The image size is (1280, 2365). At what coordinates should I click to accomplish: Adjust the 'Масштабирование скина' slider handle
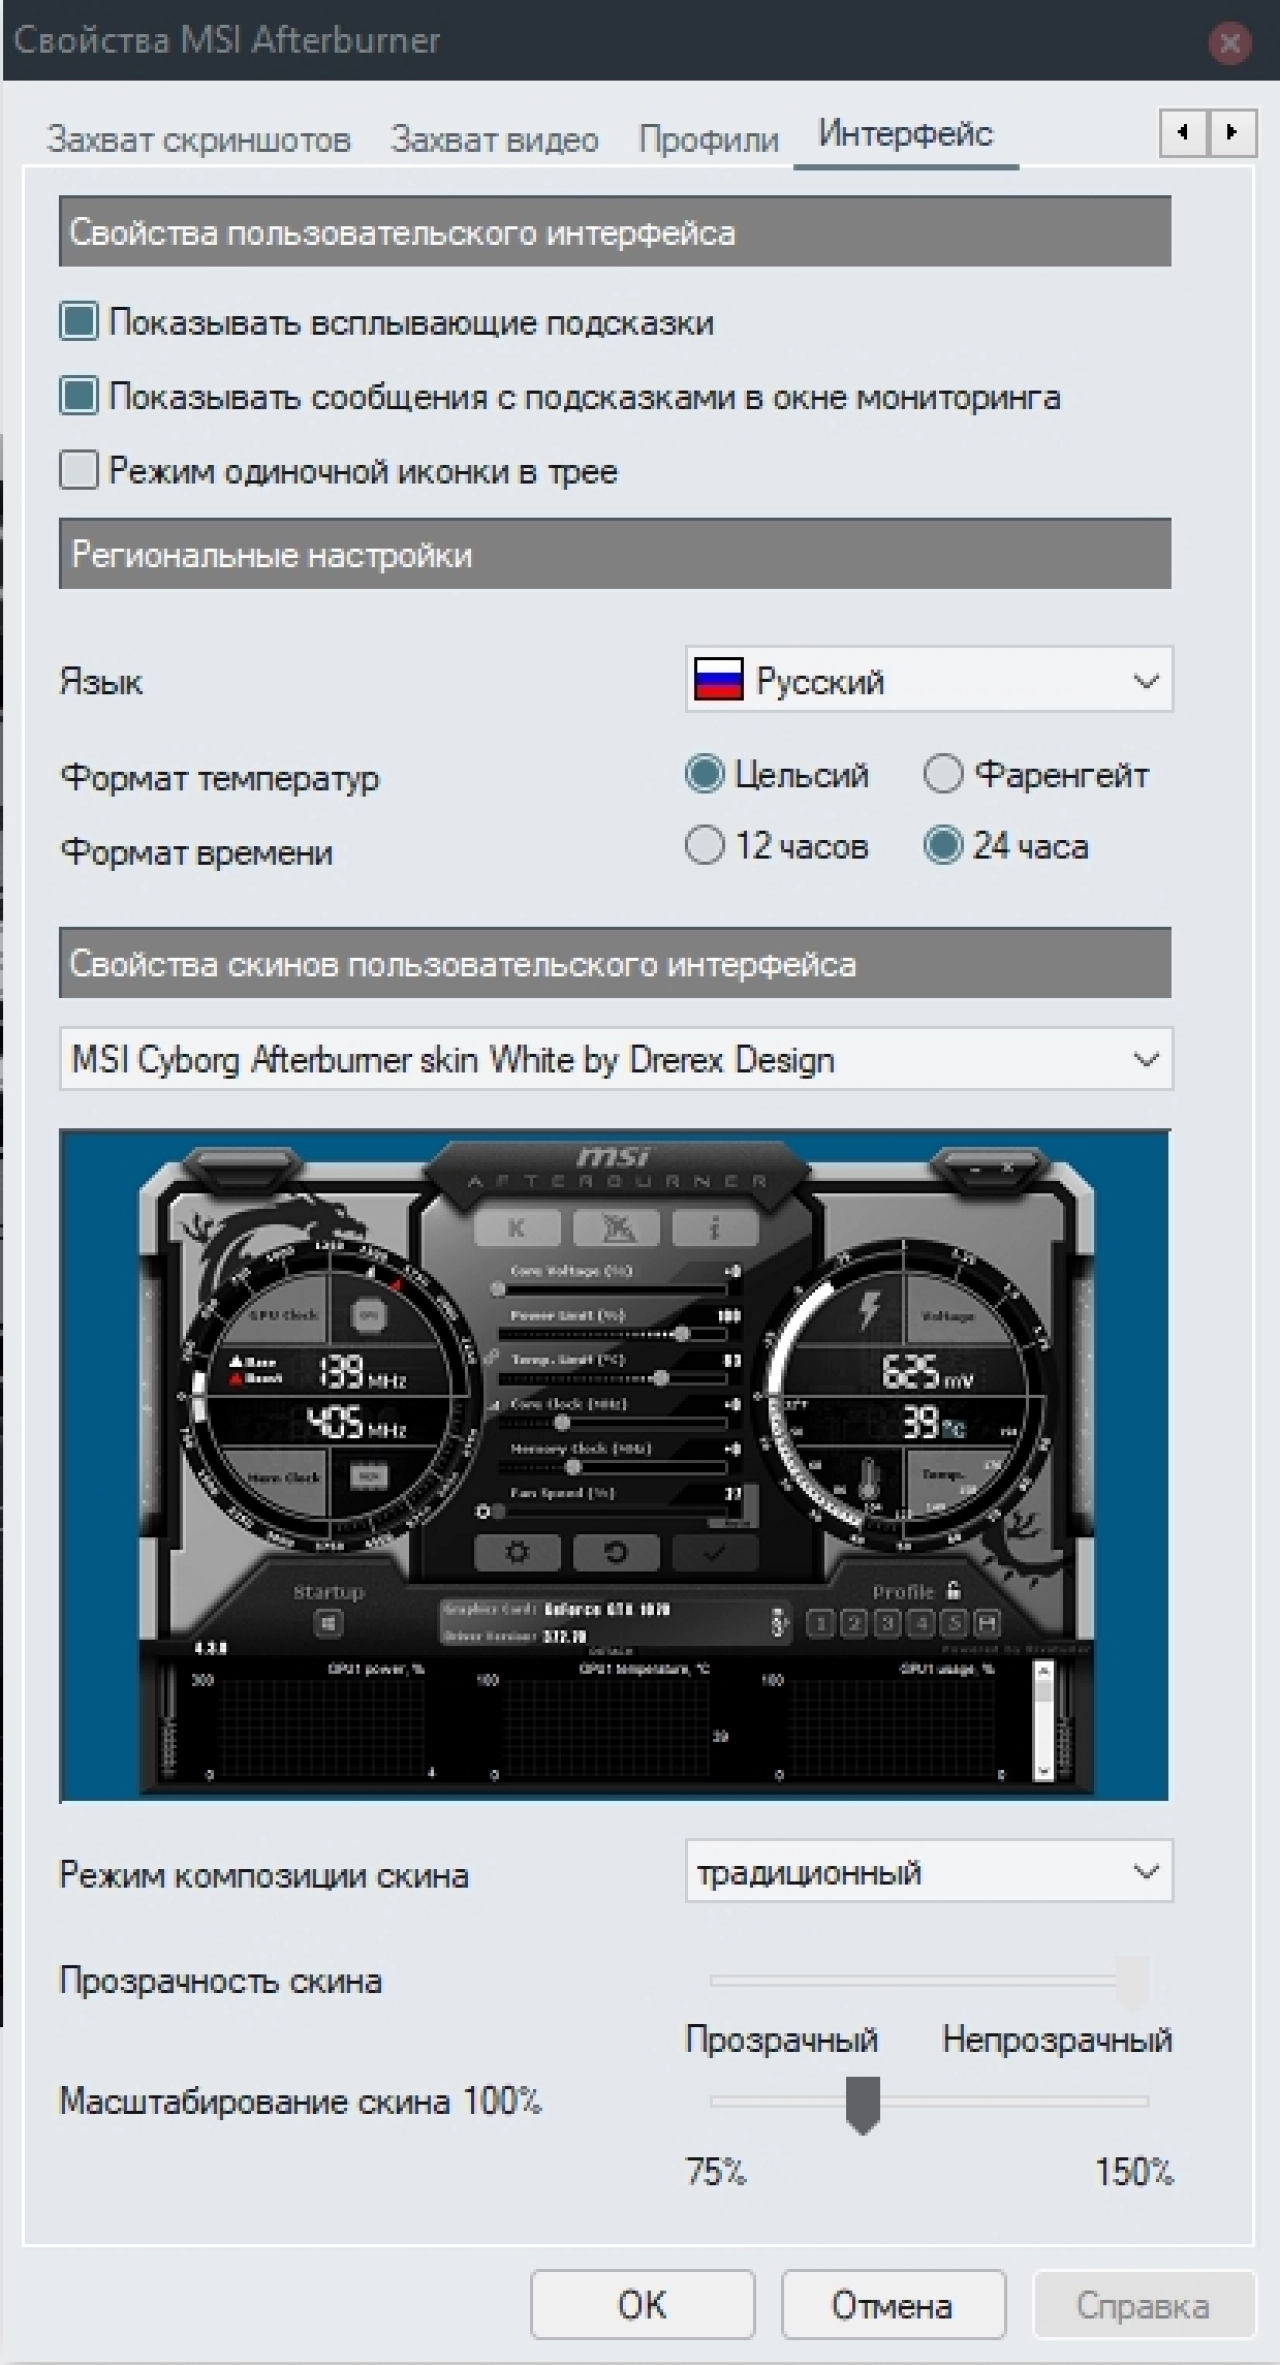pyautogui.click(x=862, y=2104)
